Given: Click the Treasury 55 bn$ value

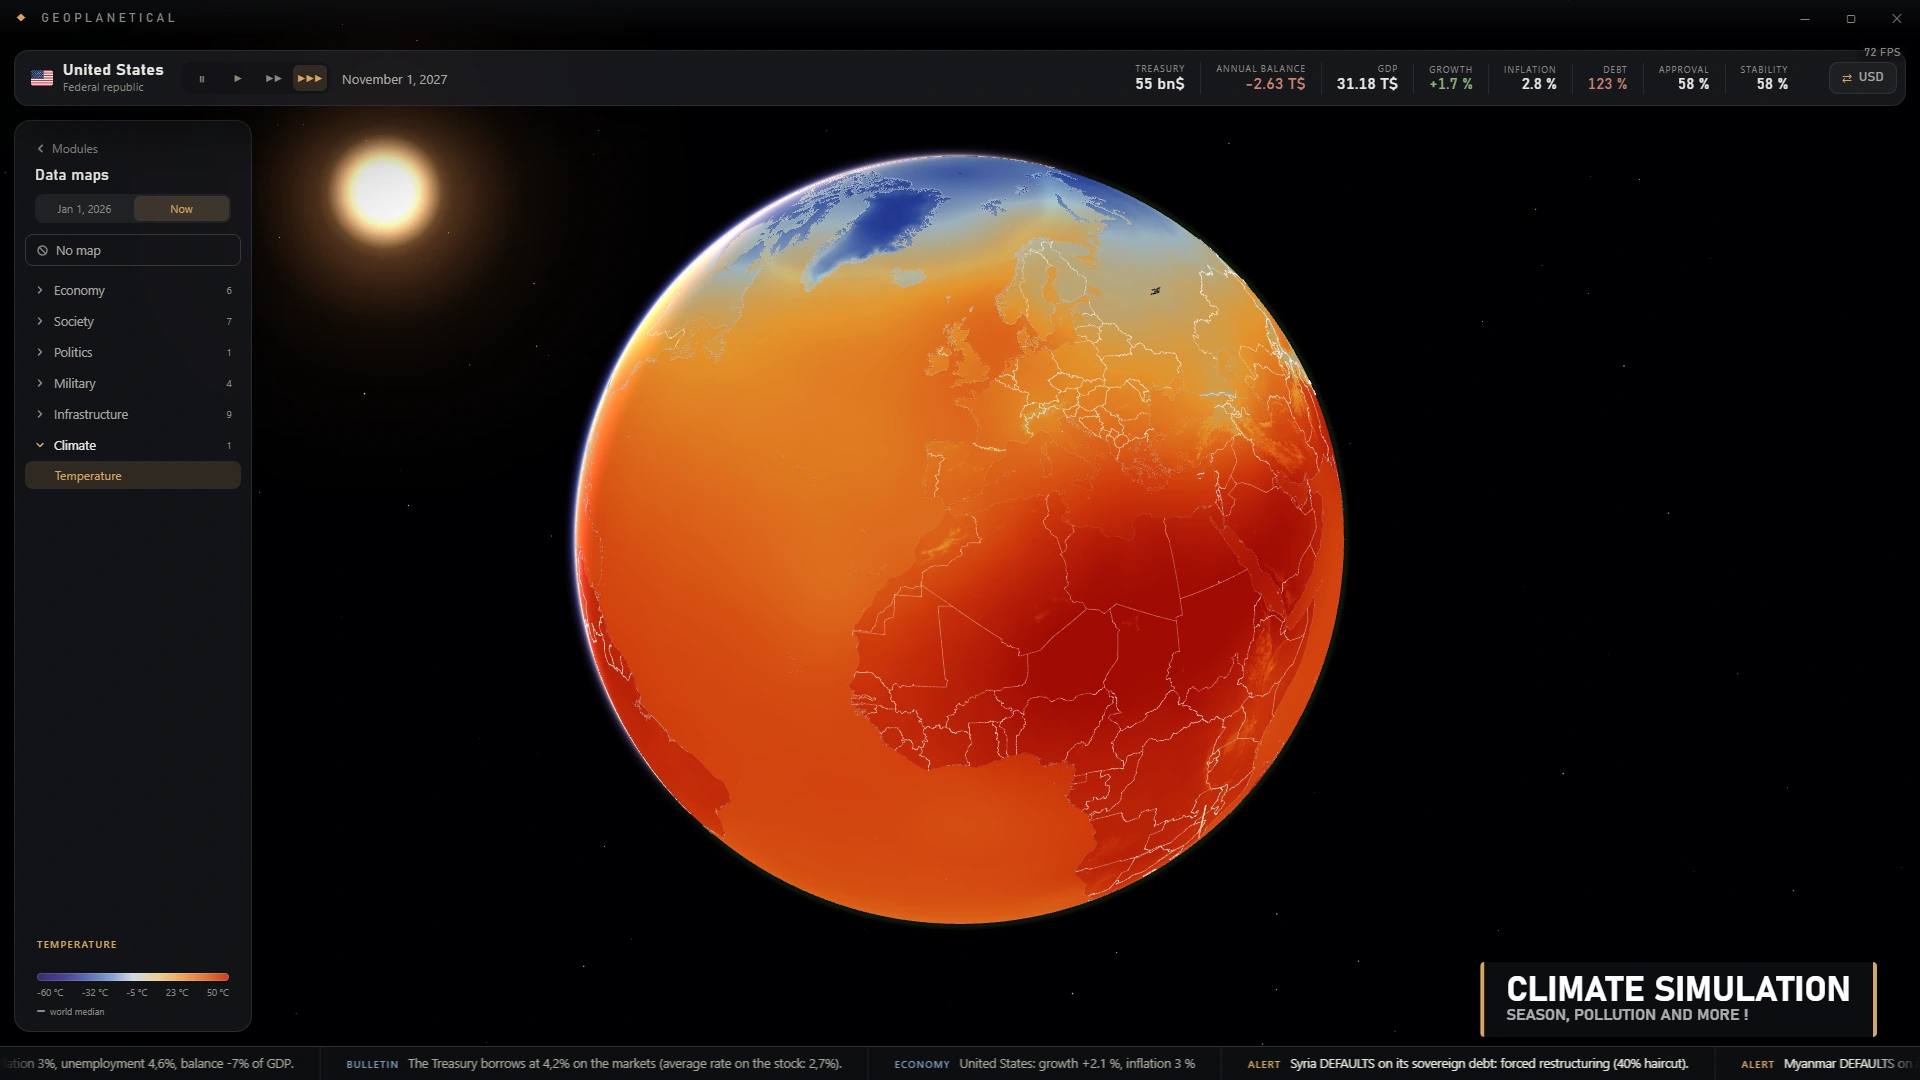Looking at the screenshot, I should tap(1159, 84).
